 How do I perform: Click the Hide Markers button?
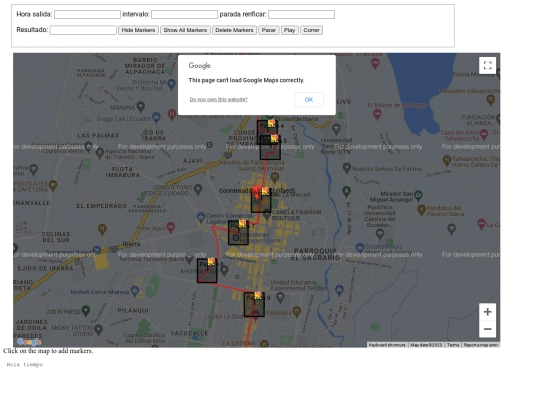(x=138, y=30)
